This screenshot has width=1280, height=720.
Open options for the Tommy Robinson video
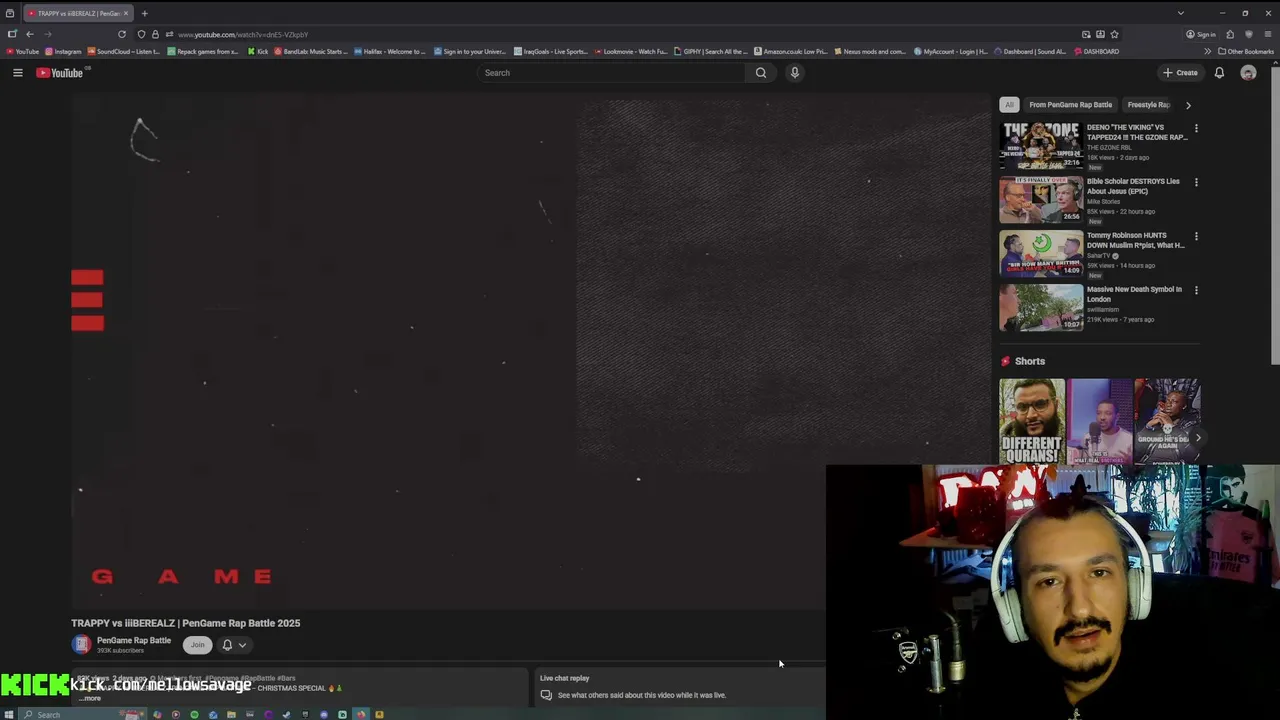point(1196,236)
